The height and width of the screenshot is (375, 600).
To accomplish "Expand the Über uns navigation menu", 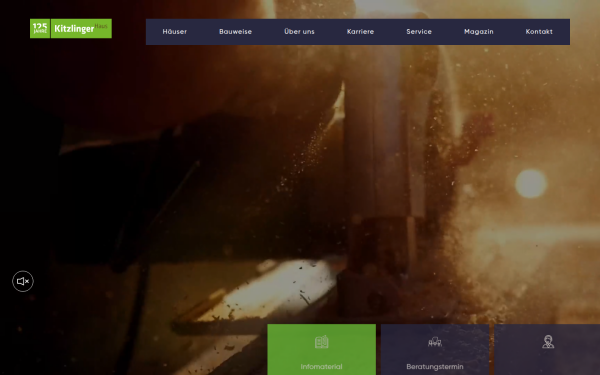I will (299, 32).
